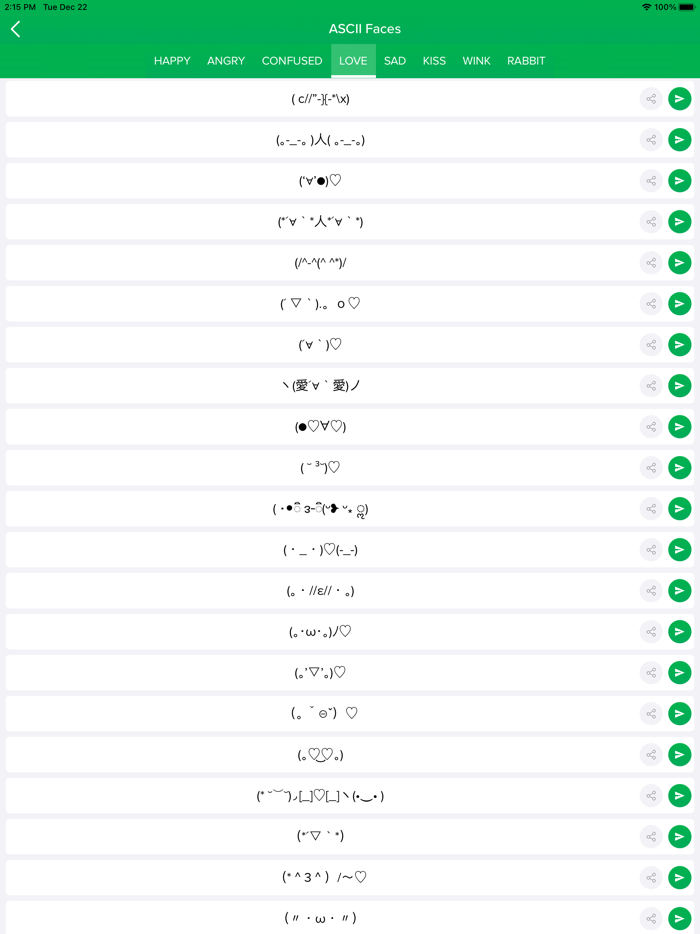The width and height of the screenshot is (700, 934).
Task: Switch to the HAPPY tab
Action: click(172, 61)
